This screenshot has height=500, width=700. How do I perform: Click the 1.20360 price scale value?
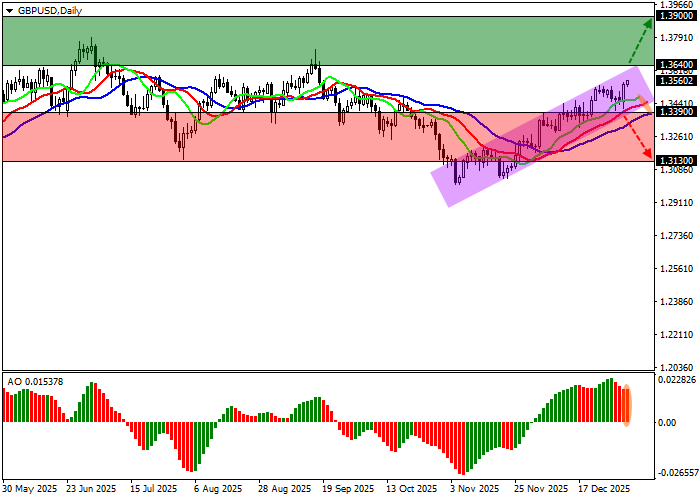coord(677,368)
